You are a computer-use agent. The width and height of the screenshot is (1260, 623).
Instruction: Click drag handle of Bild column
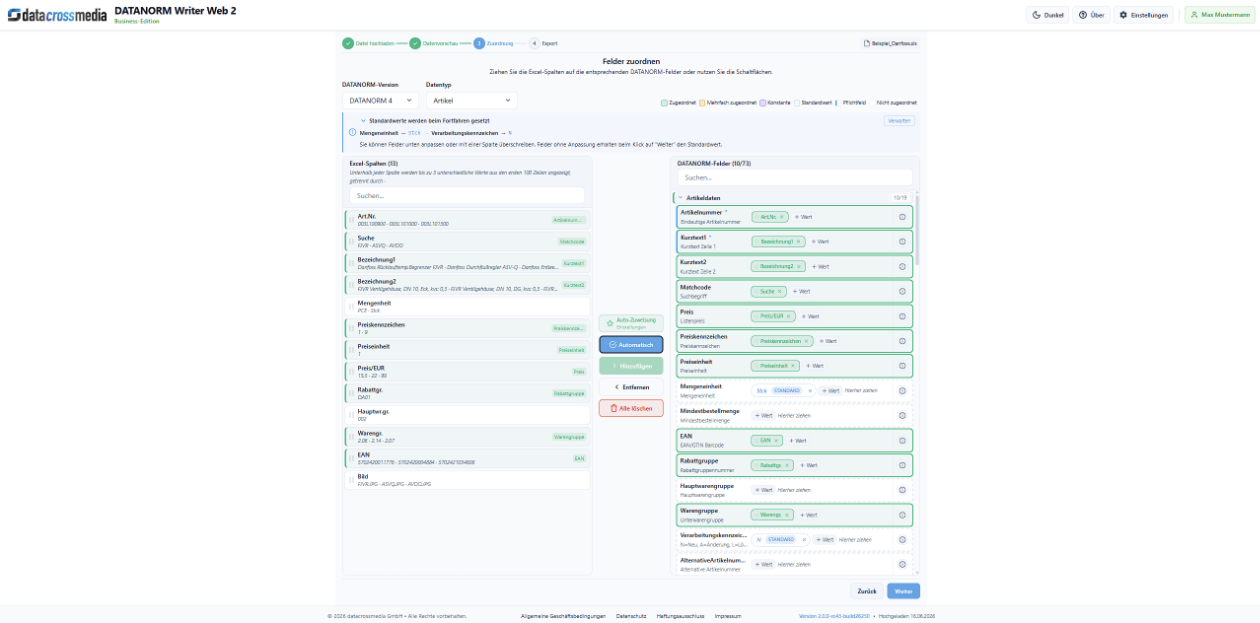coord(352,480)
